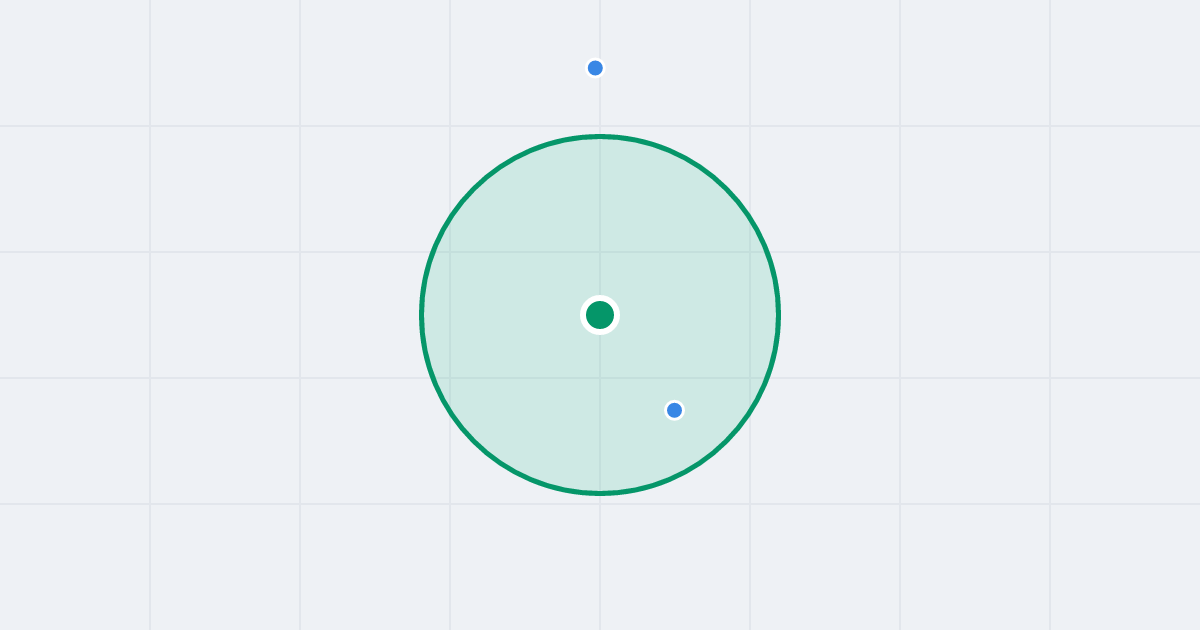1200x630 pixels.
Task: Click the shaded area between the center marker and the inner blue dot
Action: tap(637, 362)
